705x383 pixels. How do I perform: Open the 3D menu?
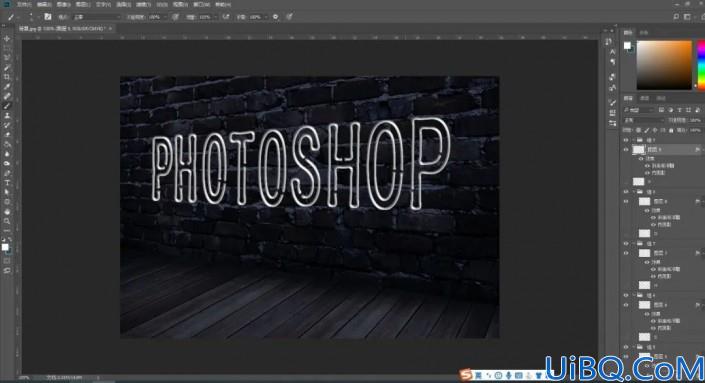[162, 4]
